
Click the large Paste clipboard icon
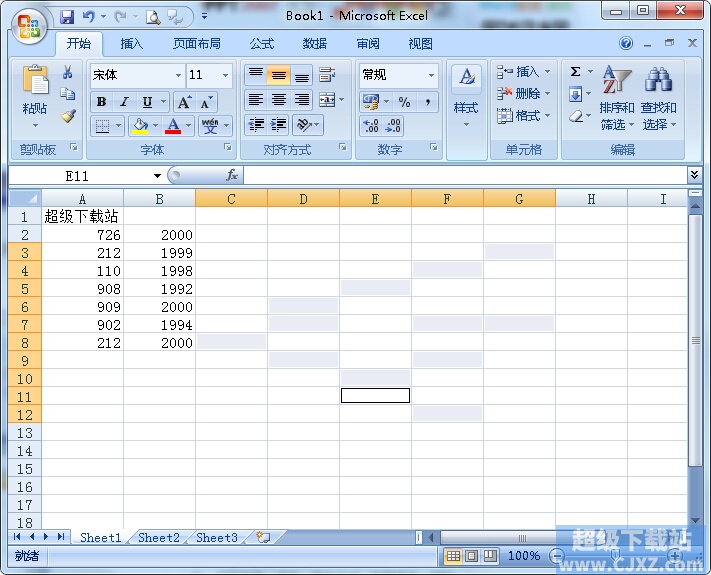(35, 80)
